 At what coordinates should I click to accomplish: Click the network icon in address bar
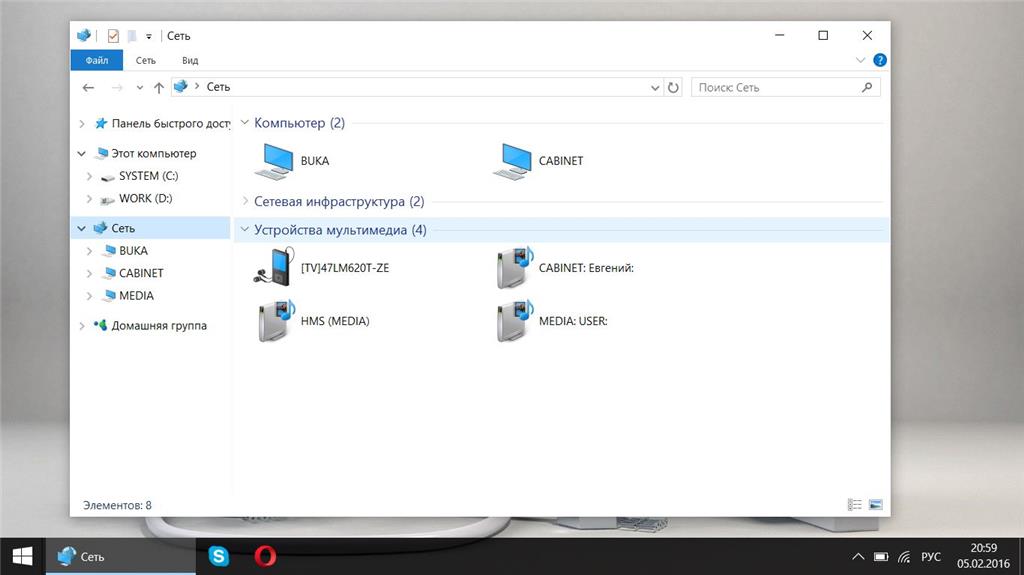[181, 86]
